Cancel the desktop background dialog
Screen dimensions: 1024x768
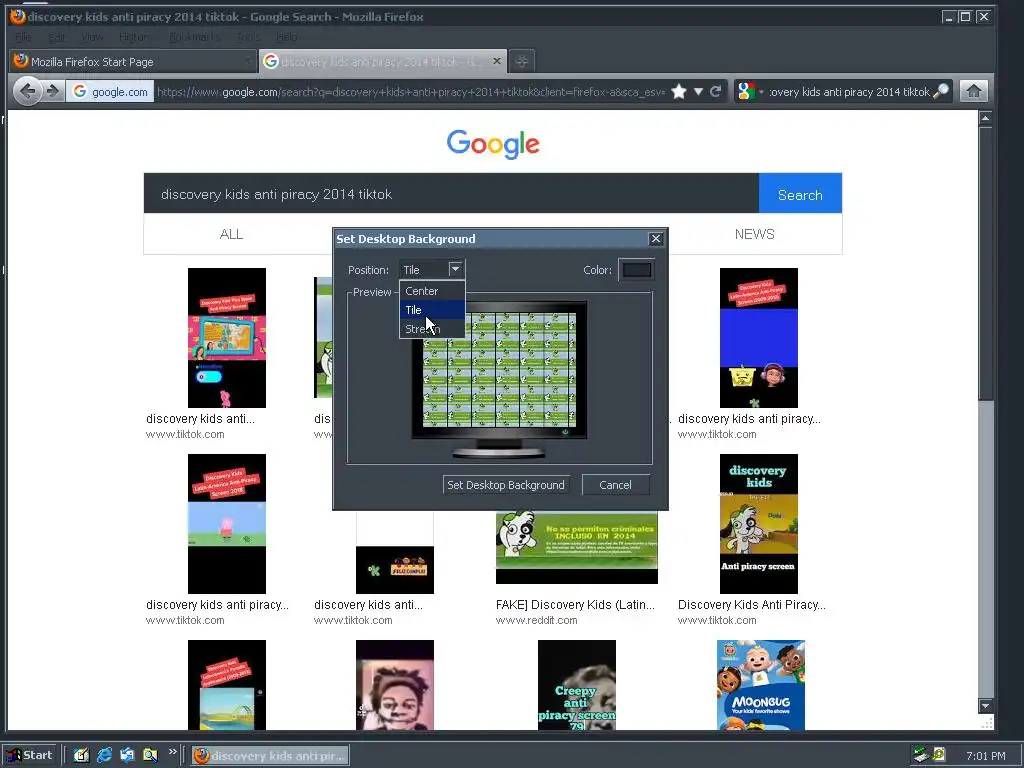point(615,485)
